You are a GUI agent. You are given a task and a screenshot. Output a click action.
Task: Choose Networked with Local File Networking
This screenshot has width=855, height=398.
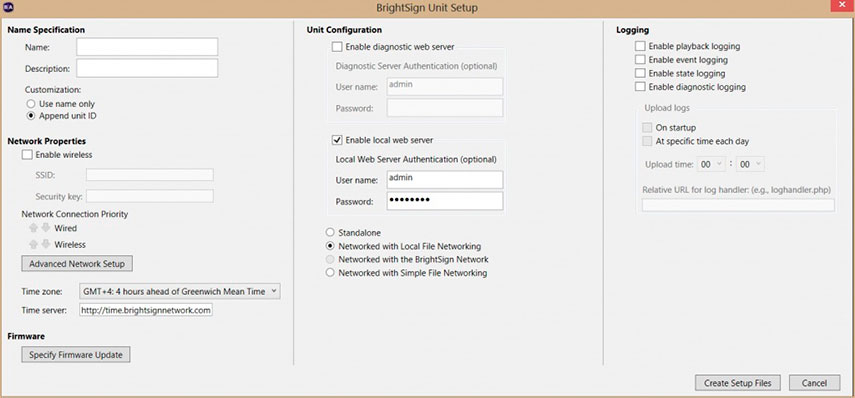(x=329, y=246)
